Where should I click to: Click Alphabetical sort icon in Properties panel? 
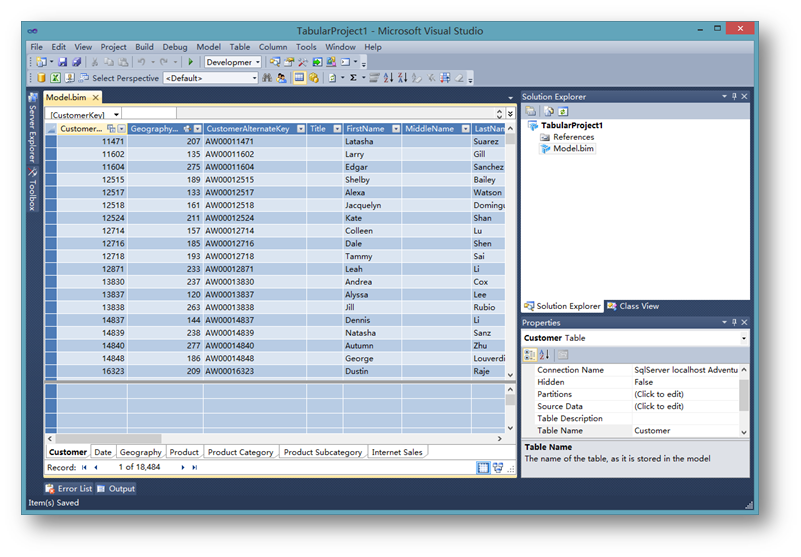(545, 355)
